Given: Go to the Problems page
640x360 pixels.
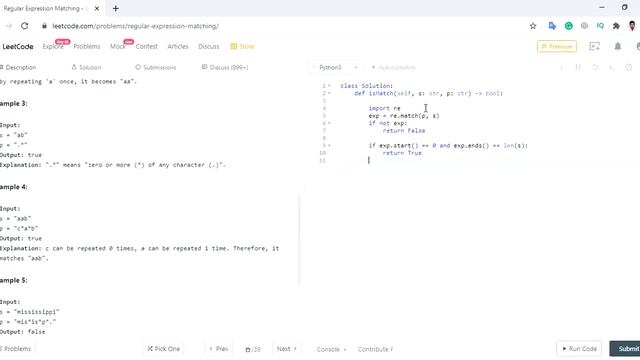Looking at the screenshot, I should click(x=87, y=47).
